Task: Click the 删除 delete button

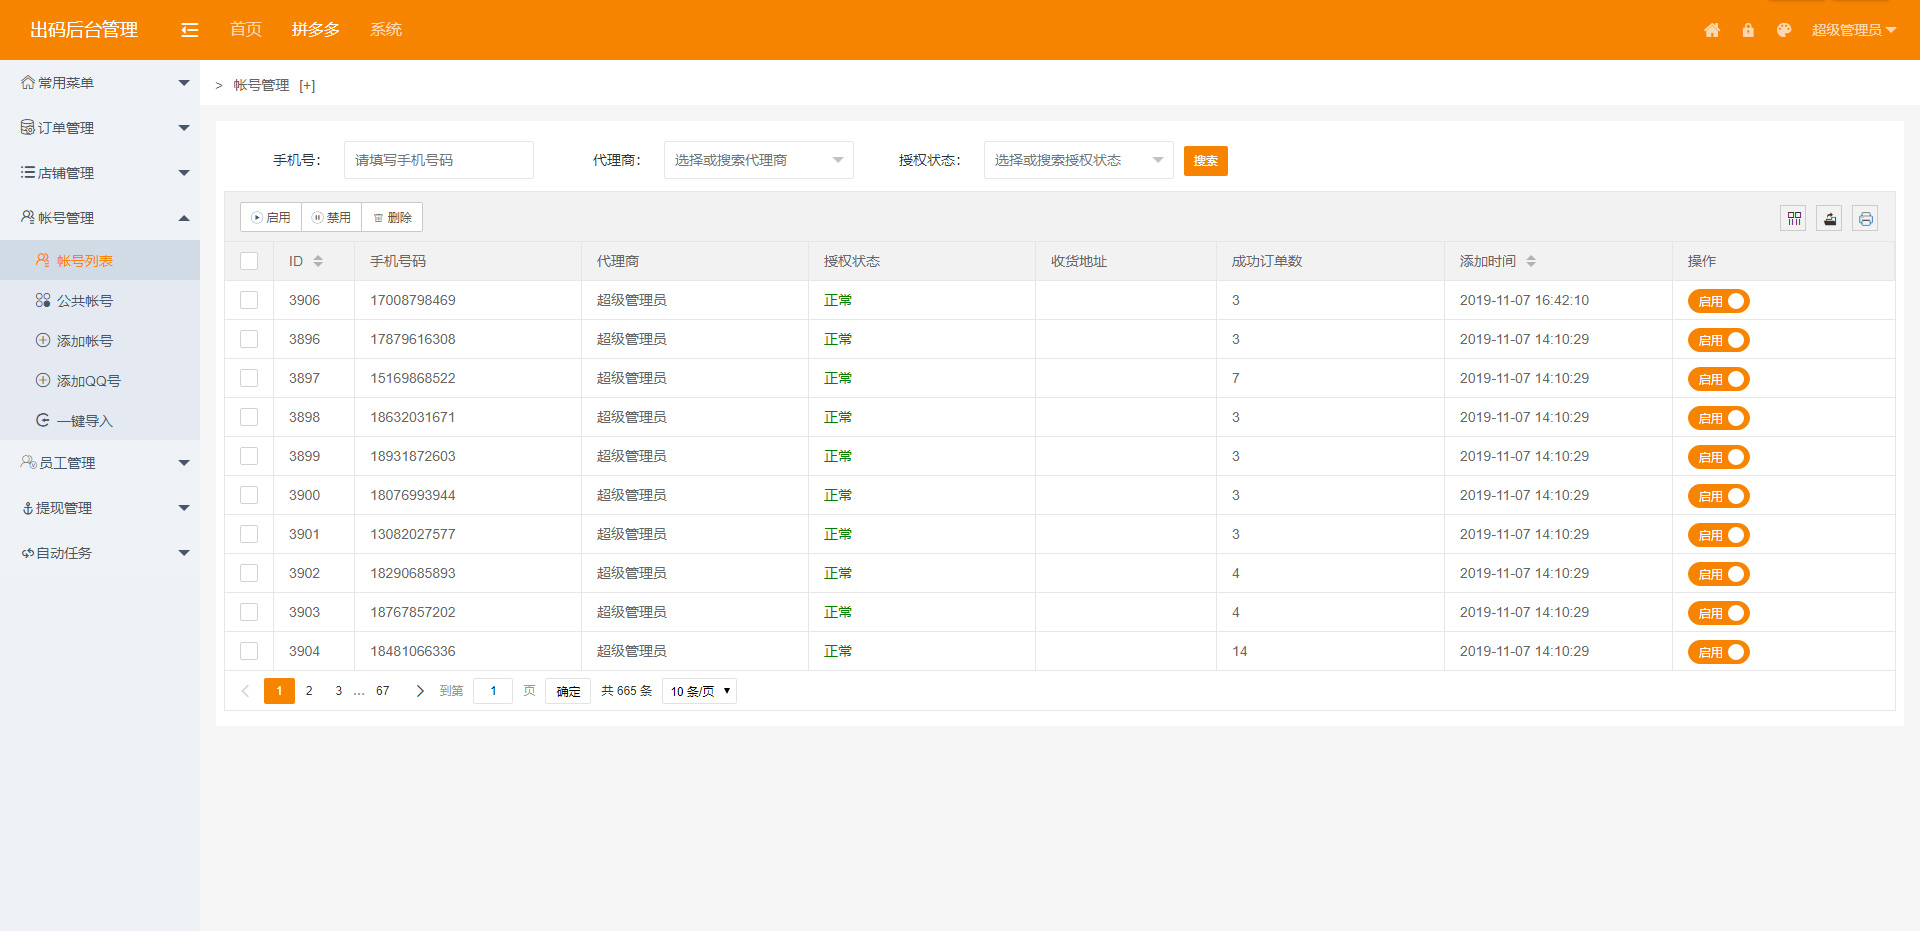Action: point(392,217)
